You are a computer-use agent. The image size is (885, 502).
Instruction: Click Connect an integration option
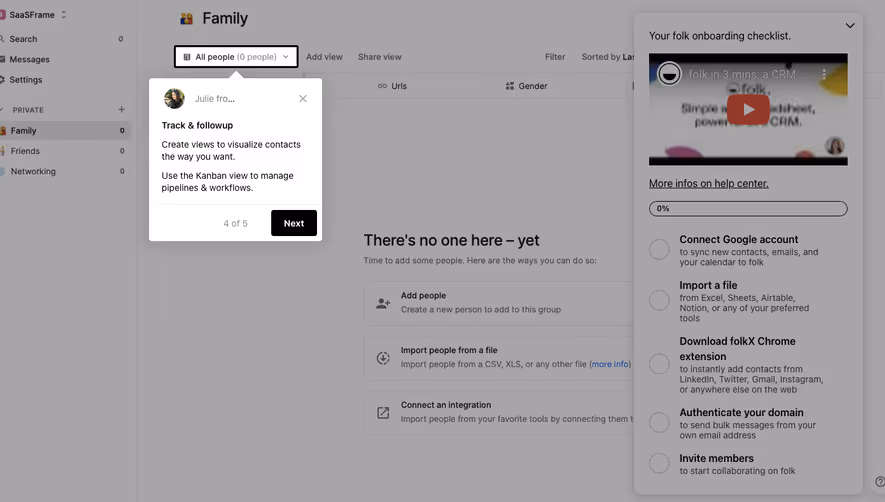coord(499,412)
